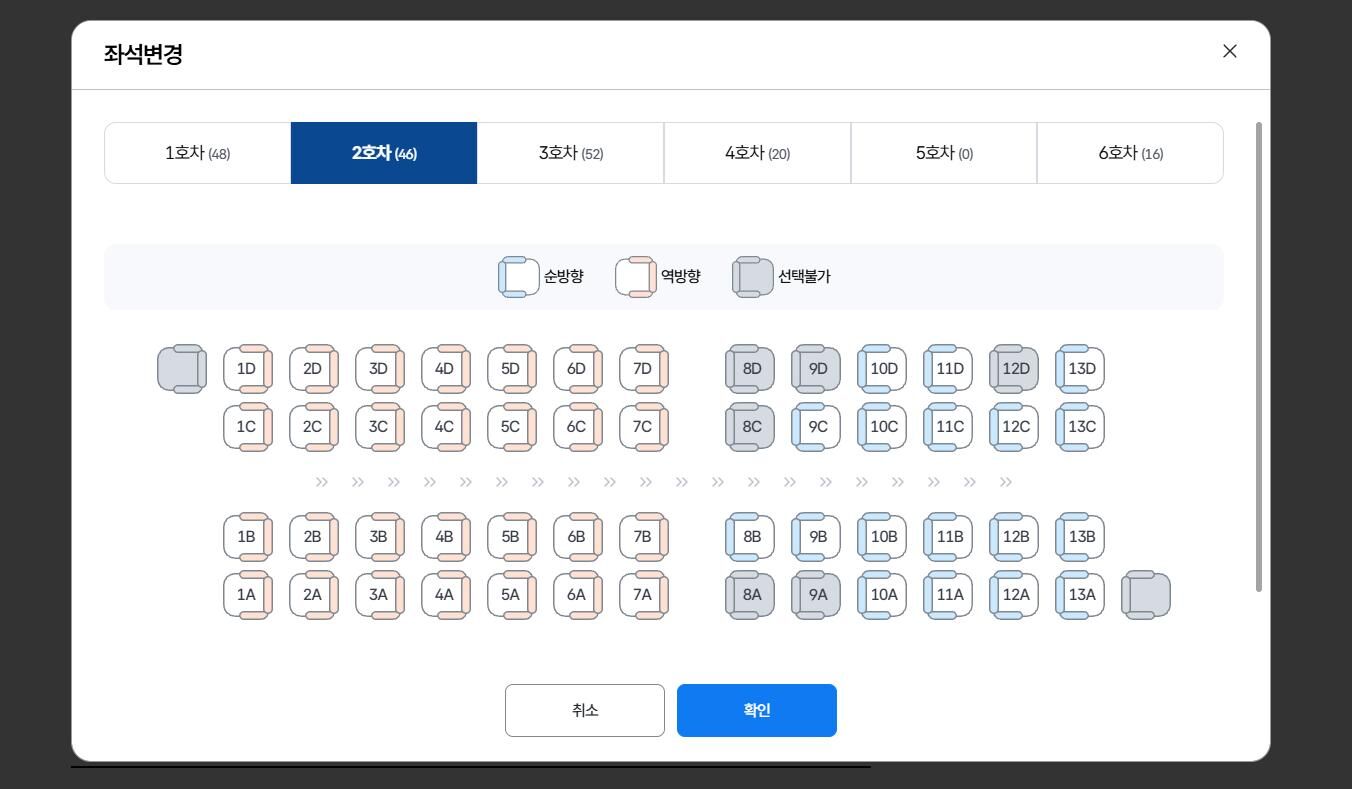Screen dimensions: 1352x789
Task: Pick seat 3C
Action: 379,427
